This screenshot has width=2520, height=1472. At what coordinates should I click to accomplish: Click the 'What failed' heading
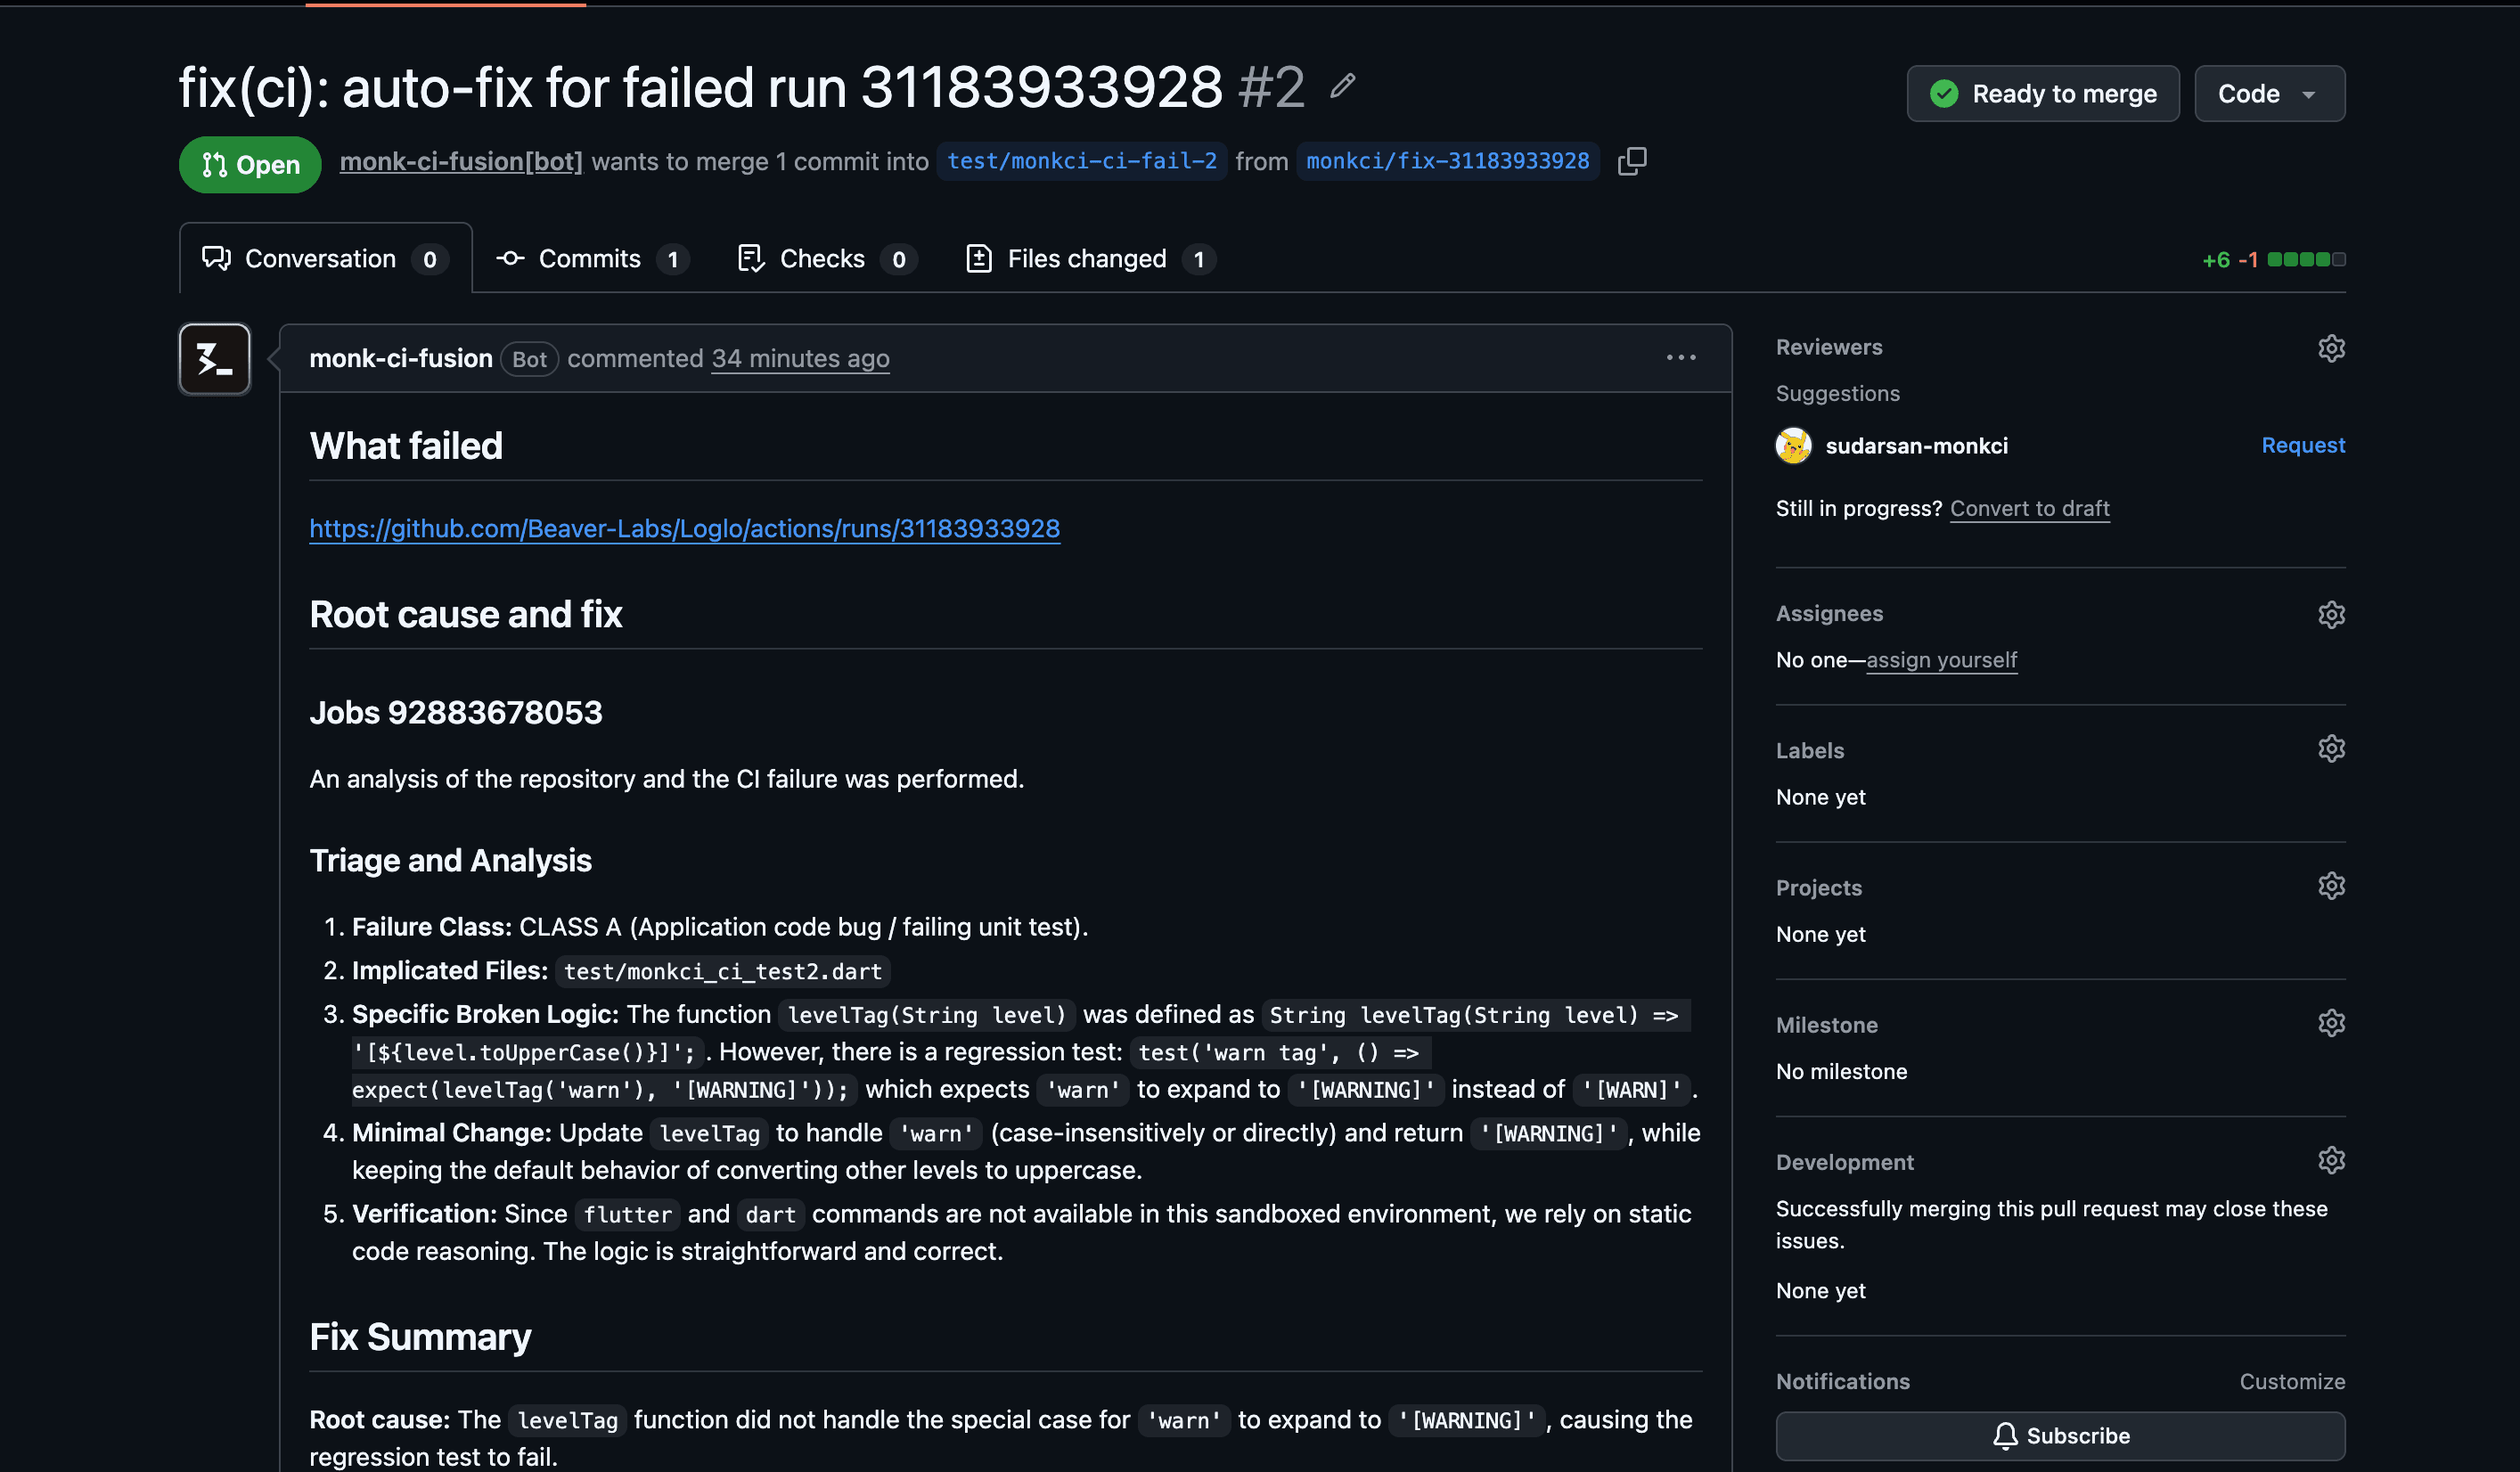click(406, 446)
